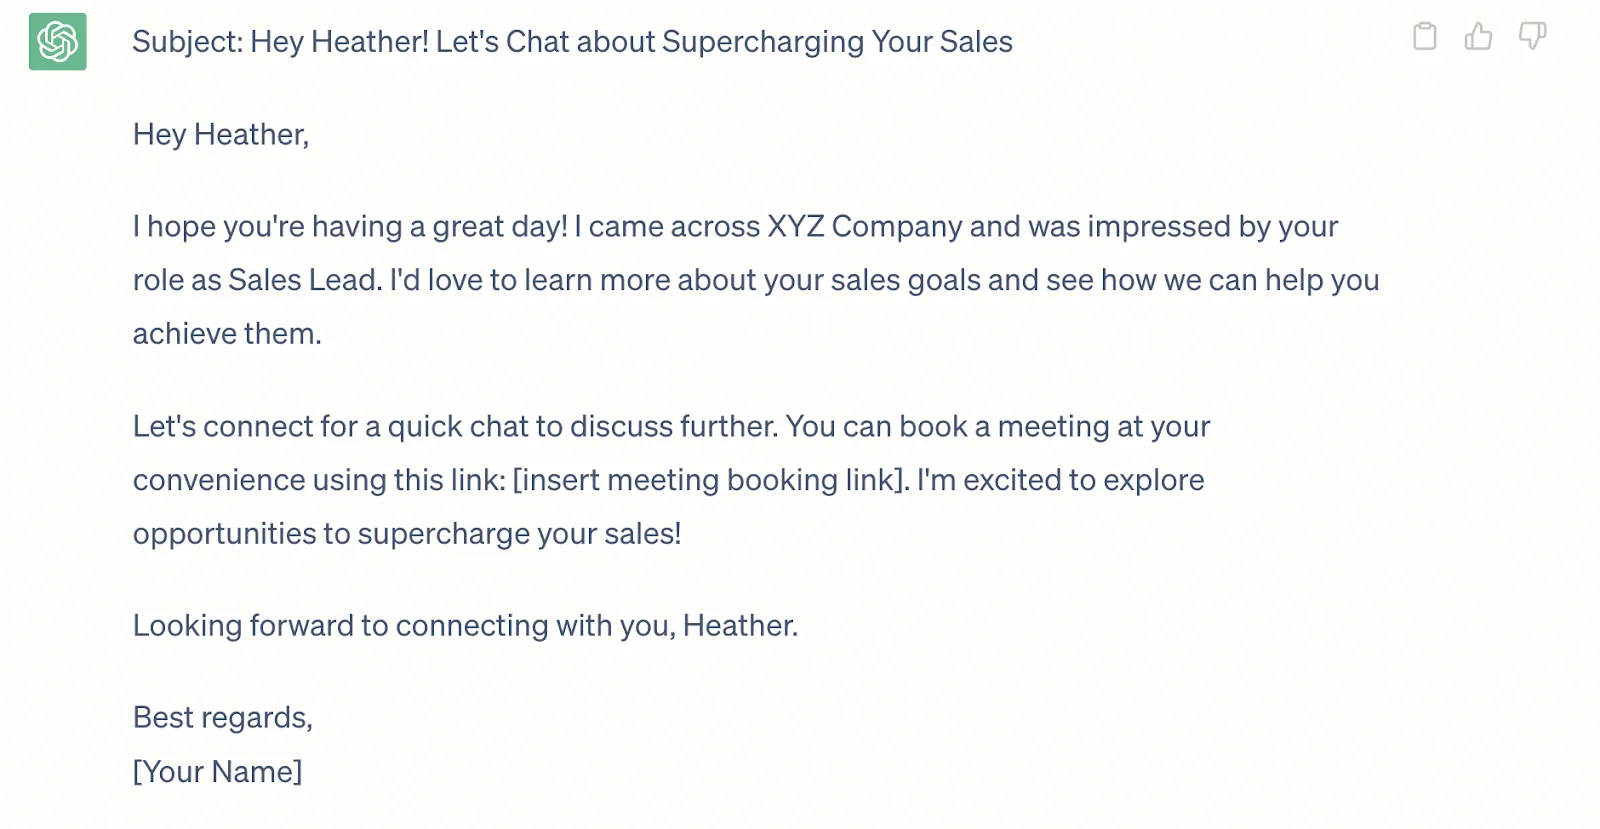
Task: Click the ChatGPT logo avatar
Action: click(x=58, y=42)
